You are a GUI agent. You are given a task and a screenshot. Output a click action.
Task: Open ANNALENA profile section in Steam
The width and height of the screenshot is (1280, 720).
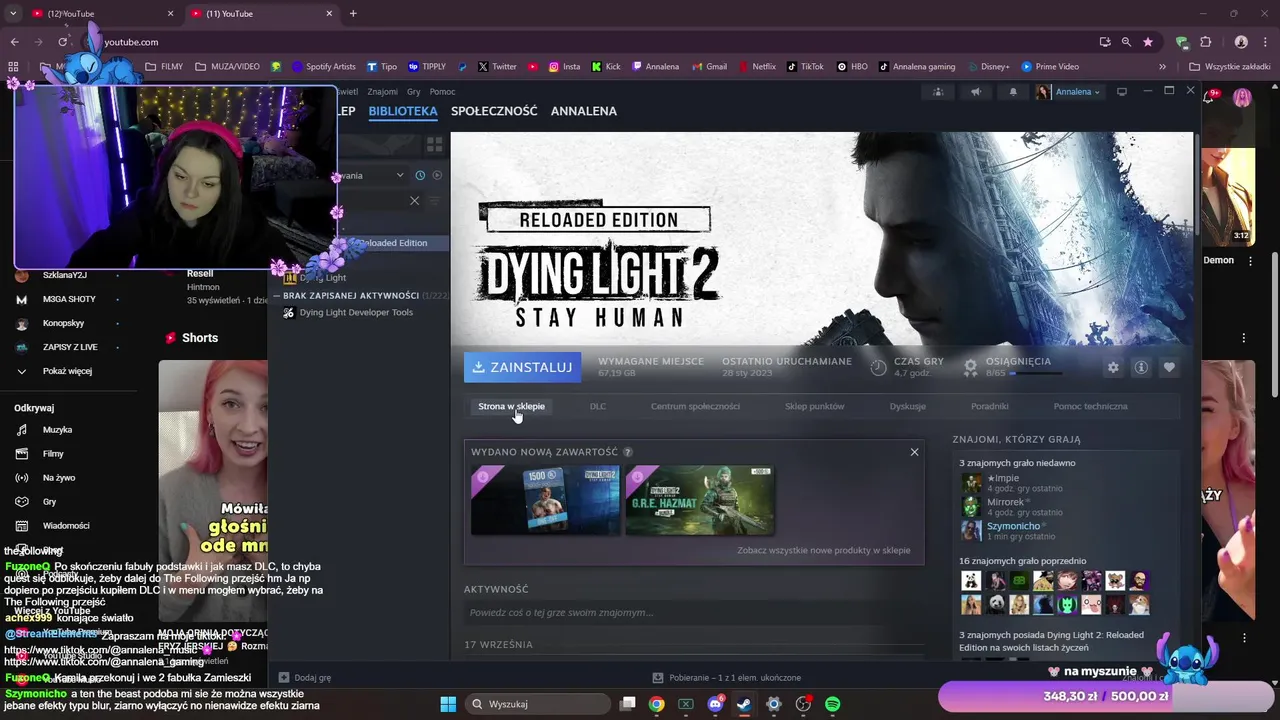pyautogui.click(x=584, y=111)
